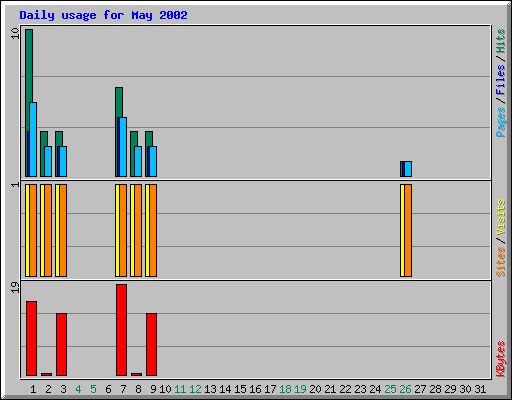Click the green weekend day label '26'
The width and height of the screenshot is (512, 400).
(x=405, y=389)
